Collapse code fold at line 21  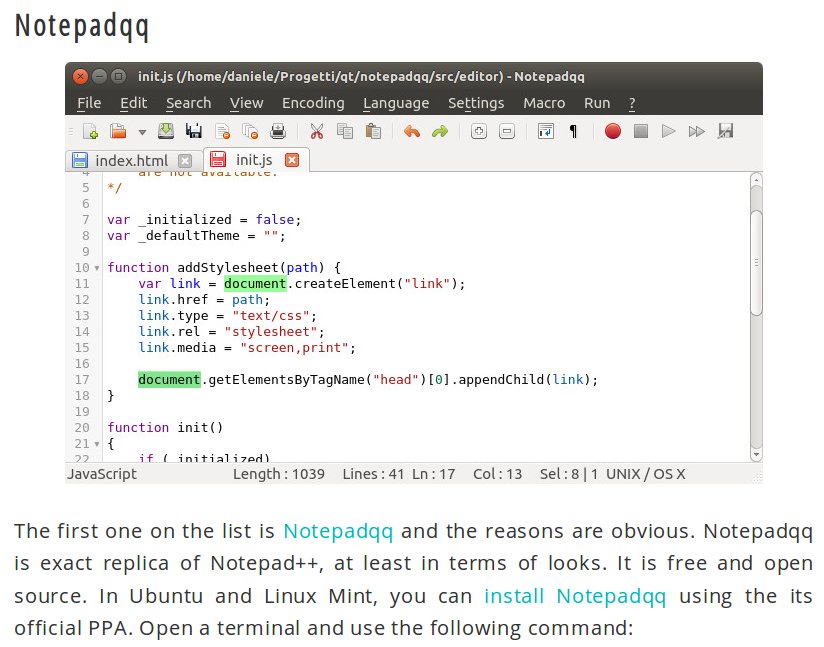tap(97, 444)
